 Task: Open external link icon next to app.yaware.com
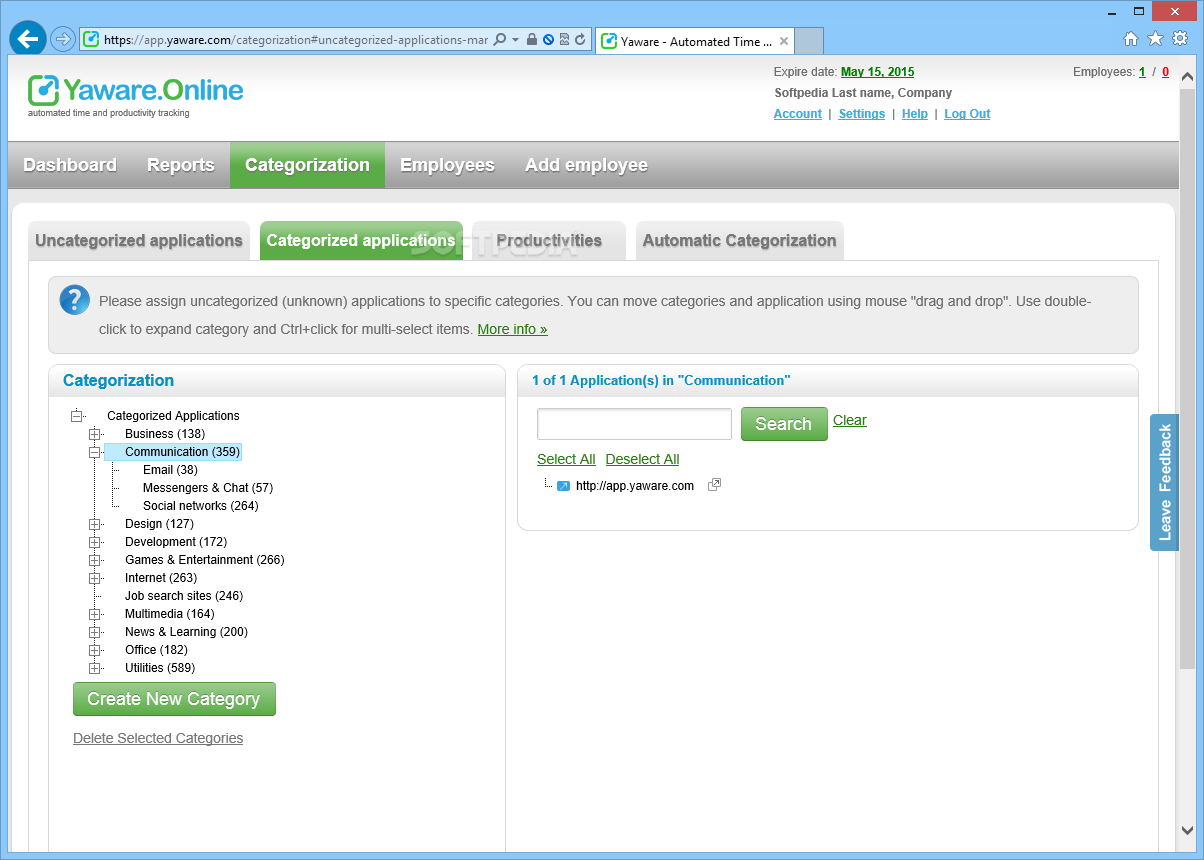[x=714, y=485]
